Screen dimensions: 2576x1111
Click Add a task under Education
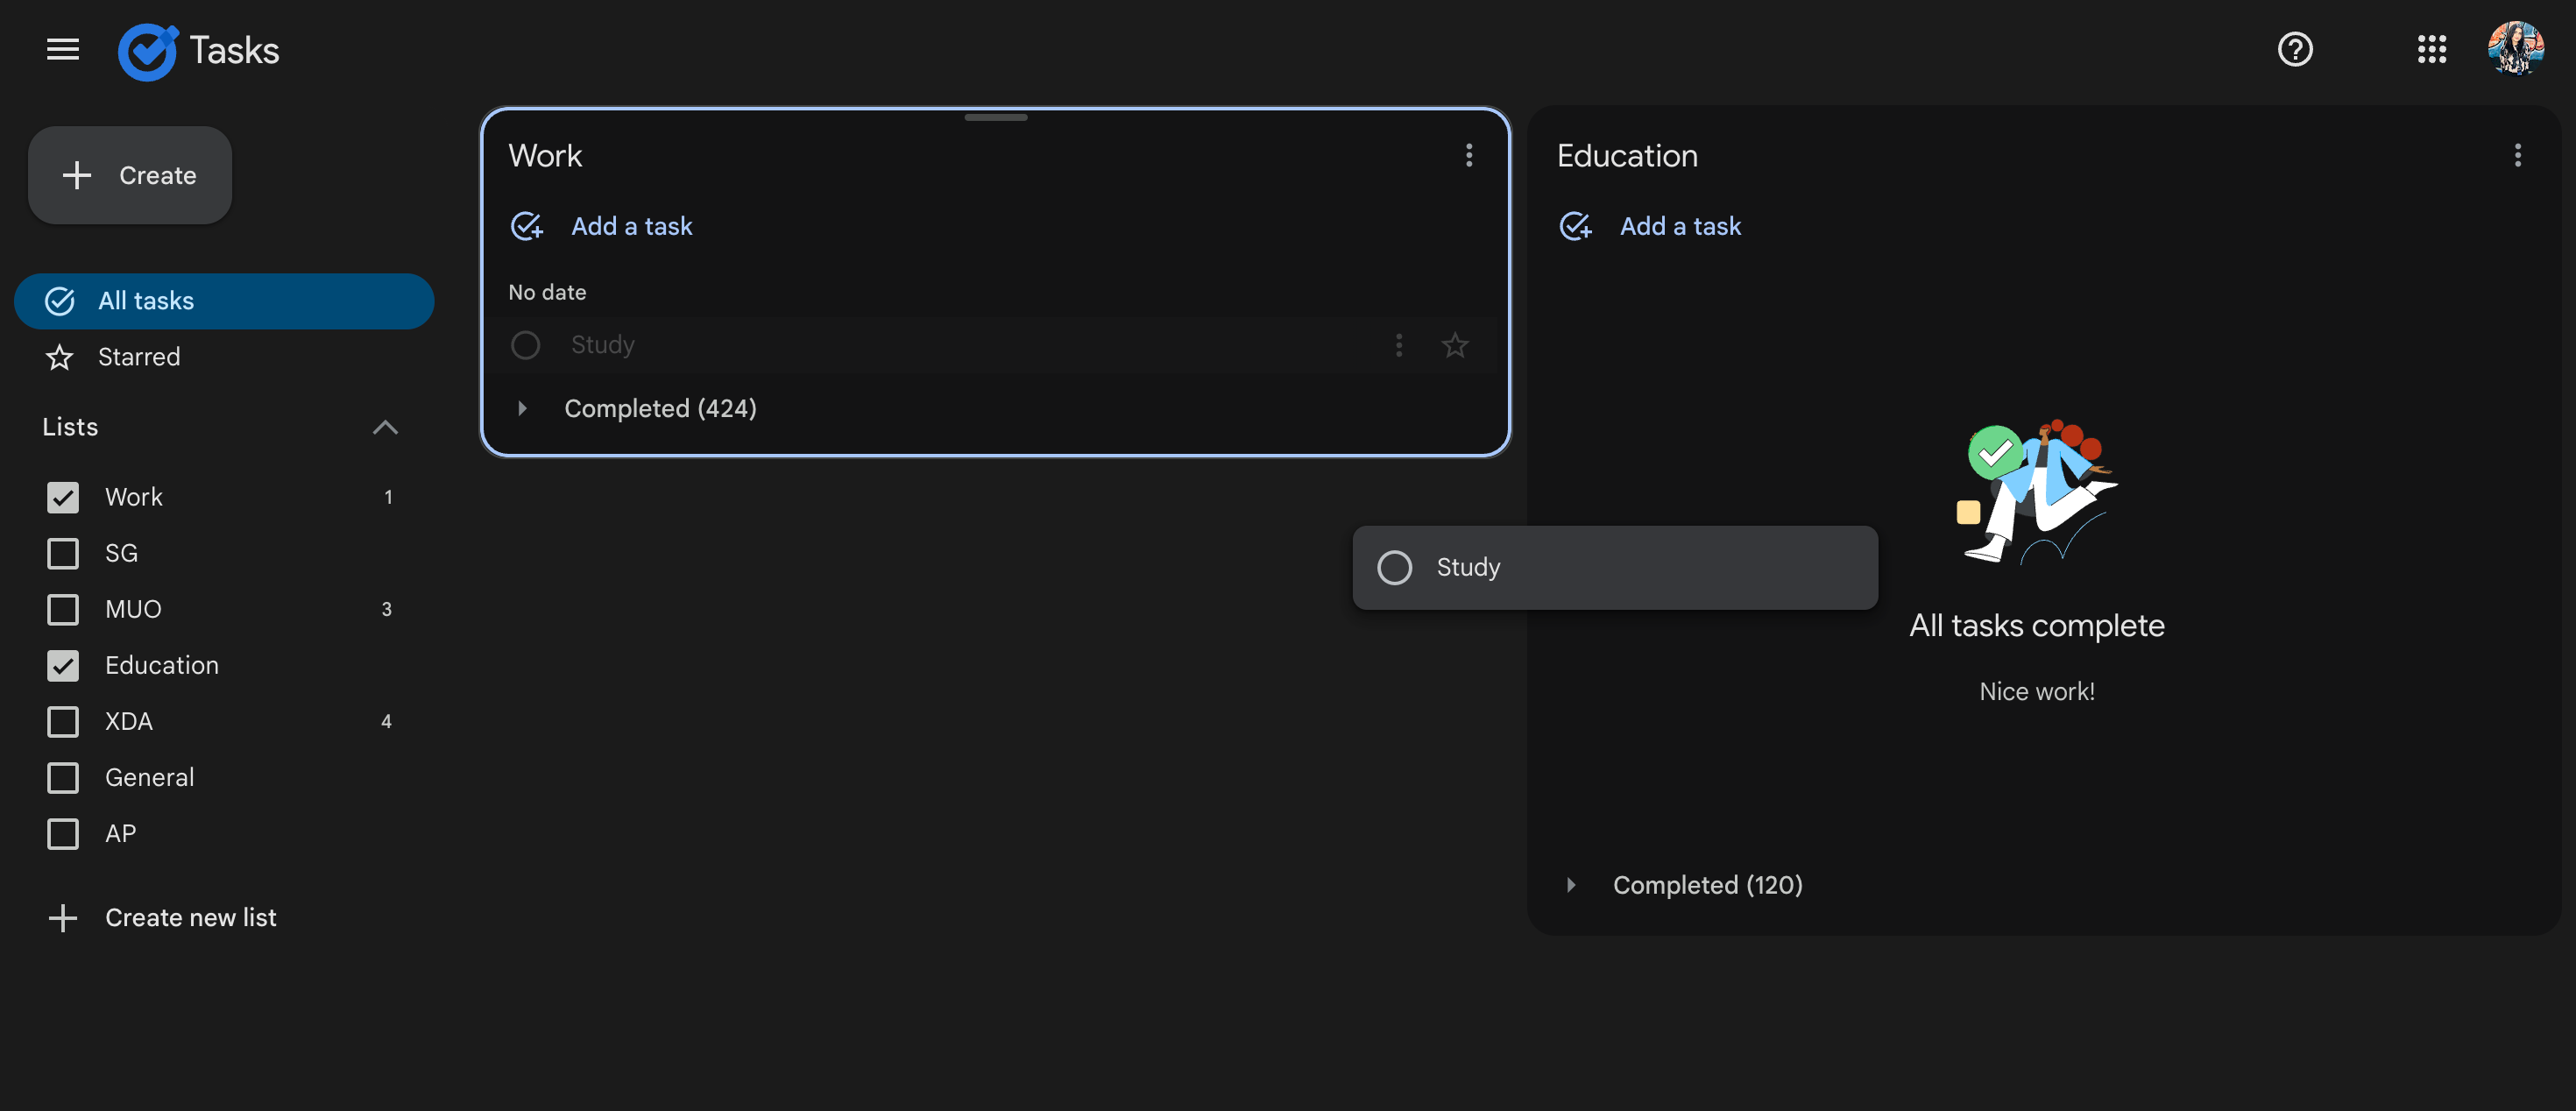tap(1679, 226)
